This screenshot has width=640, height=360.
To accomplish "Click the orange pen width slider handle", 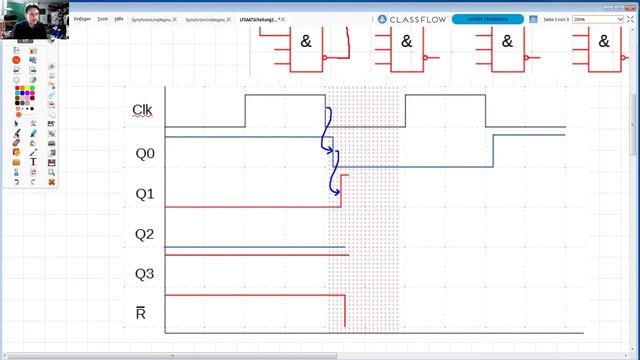I will pyautogui.click(x=18, y=115).
